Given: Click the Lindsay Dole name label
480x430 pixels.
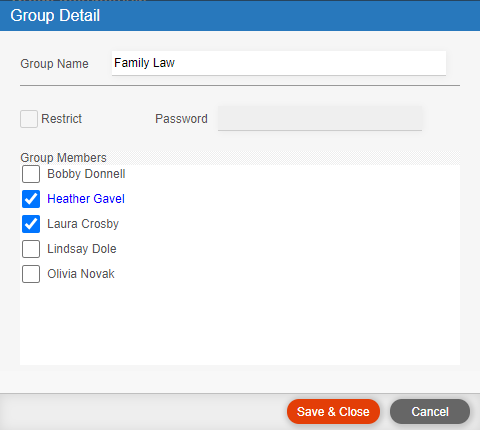Looking at the screenshot, I should coord(82,249).
